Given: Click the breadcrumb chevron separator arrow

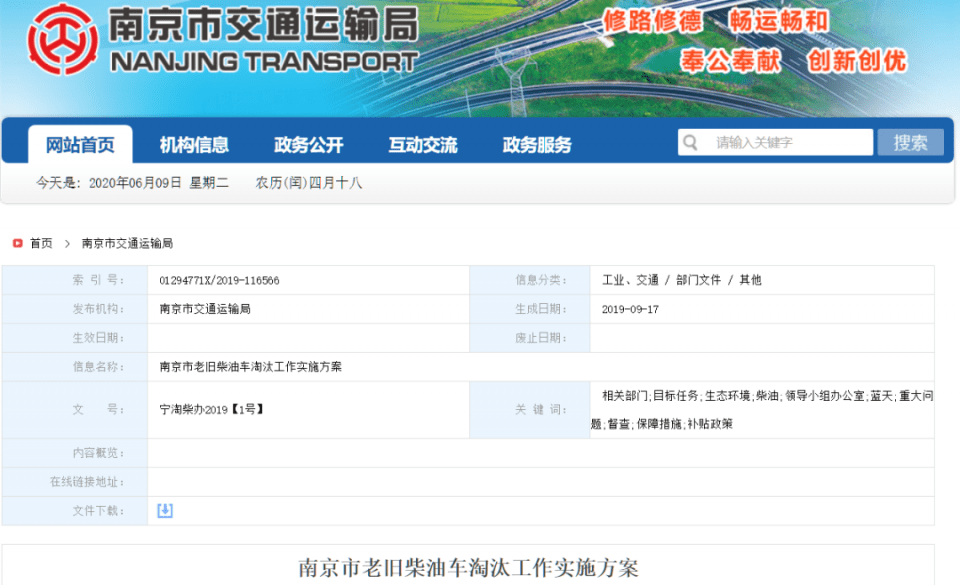Looking at the screenshot, I should pyautogui.click(x=67, y=243).
